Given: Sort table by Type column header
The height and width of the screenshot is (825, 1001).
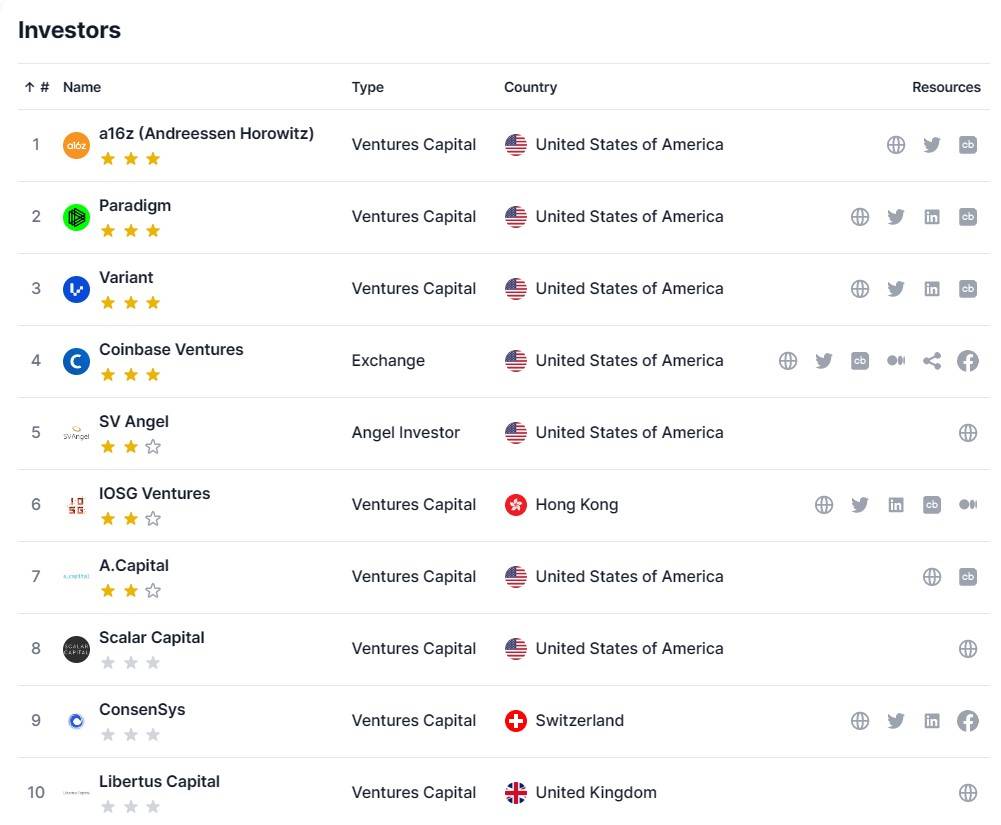Looking at the screenshot, I should 368,87.
